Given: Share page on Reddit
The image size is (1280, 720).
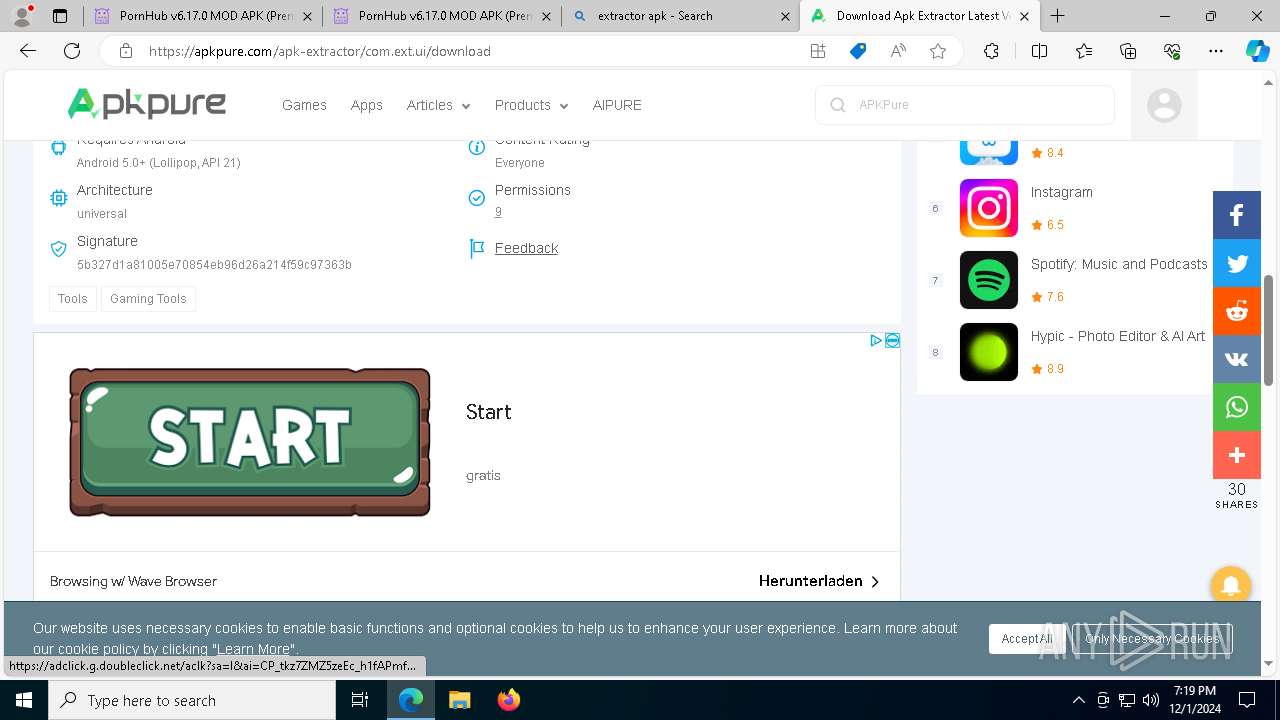Looking at the screenshot, I should 1237,311.
